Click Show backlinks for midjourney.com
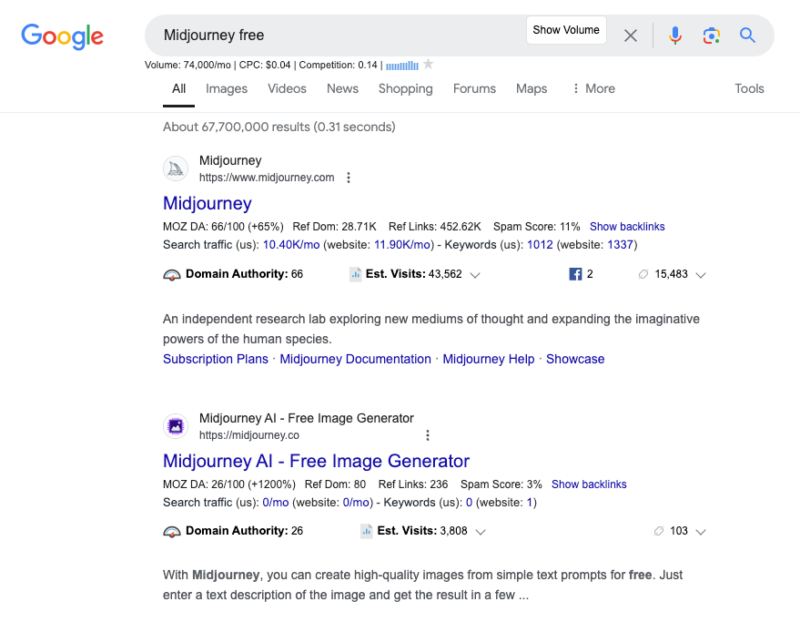Screen dimensions: 800x622 pyautogui.click(x=627, y=227)
